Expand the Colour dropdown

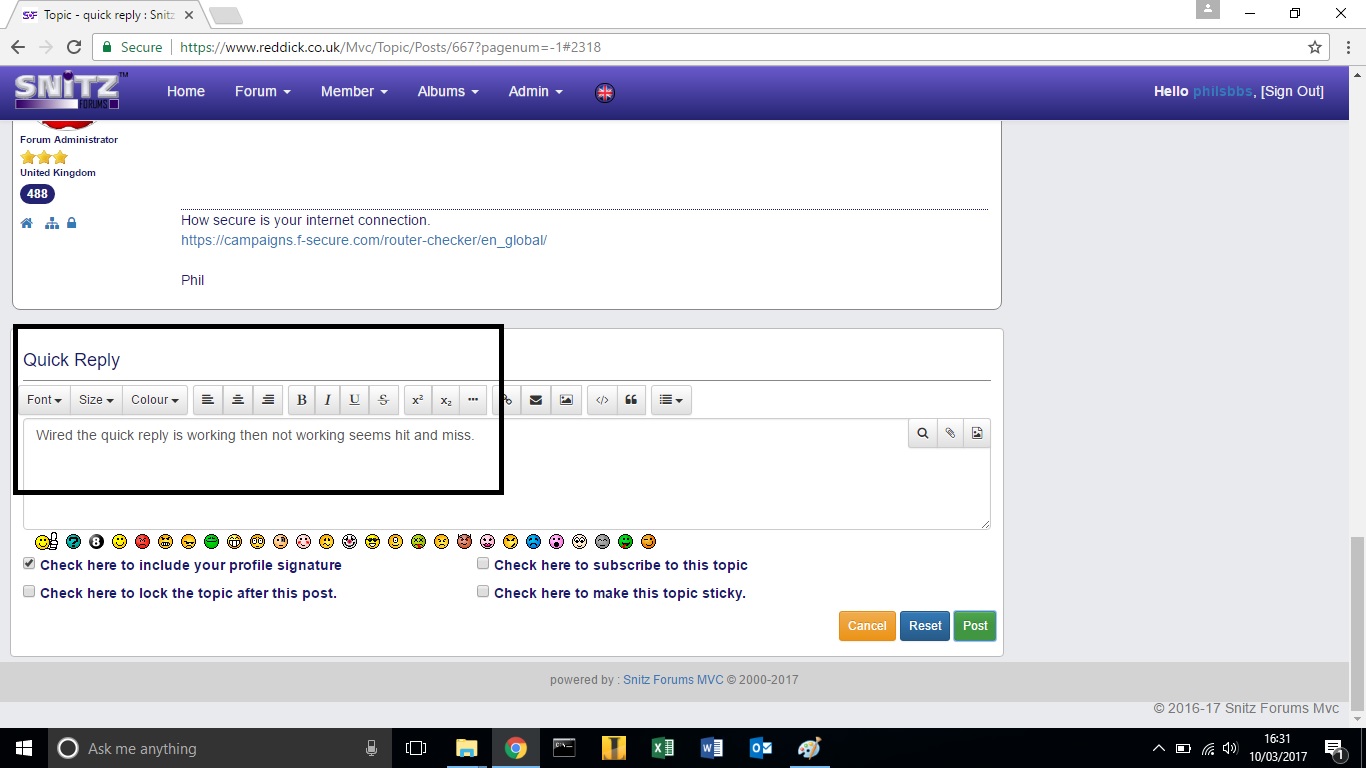click(x=154, y=400)
